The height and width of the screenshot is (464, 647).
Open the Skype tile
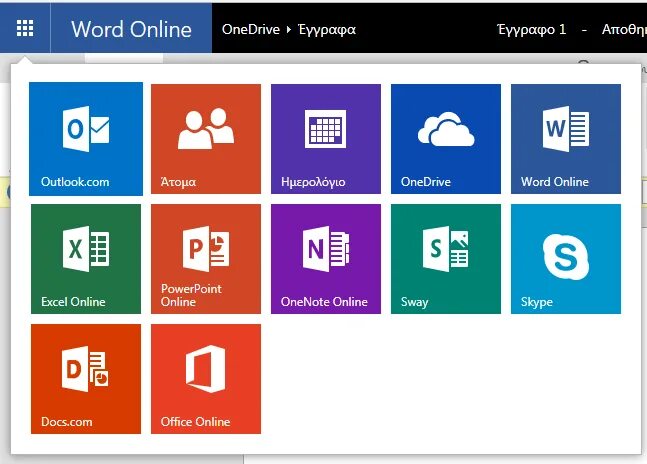click(x=566, y=259)
